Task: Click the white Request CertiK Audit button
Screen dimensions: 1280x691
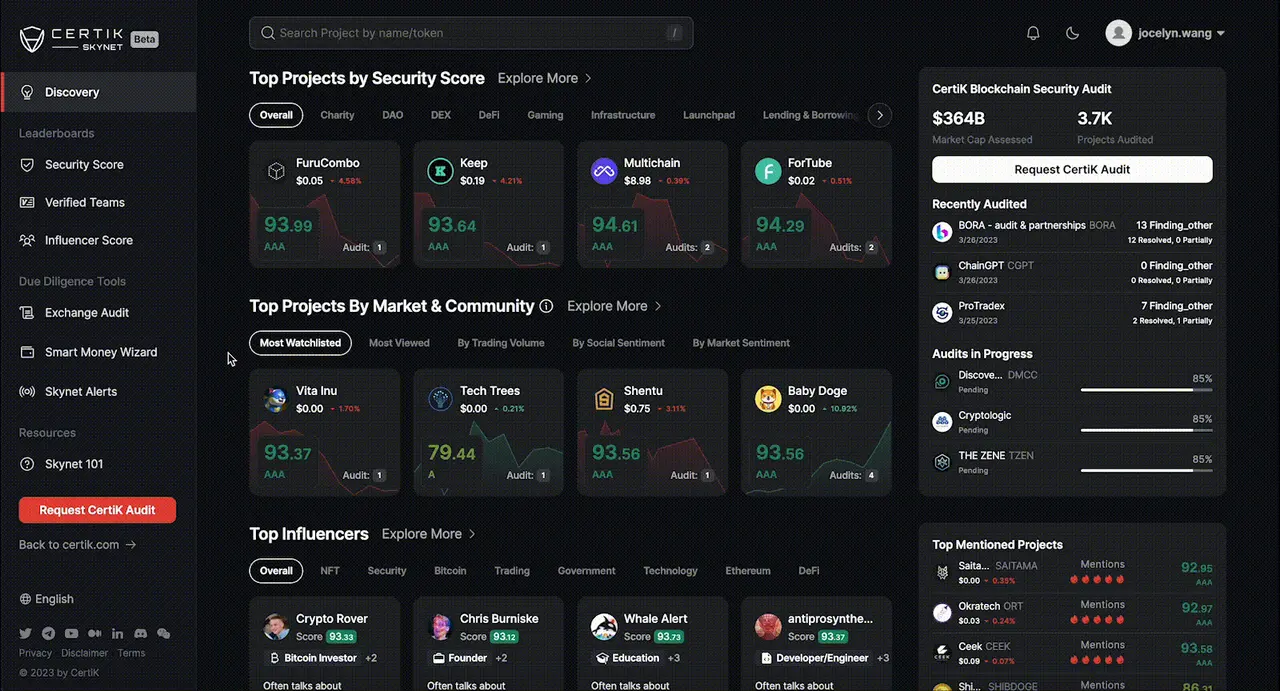Action: [x=1072, y=169]
